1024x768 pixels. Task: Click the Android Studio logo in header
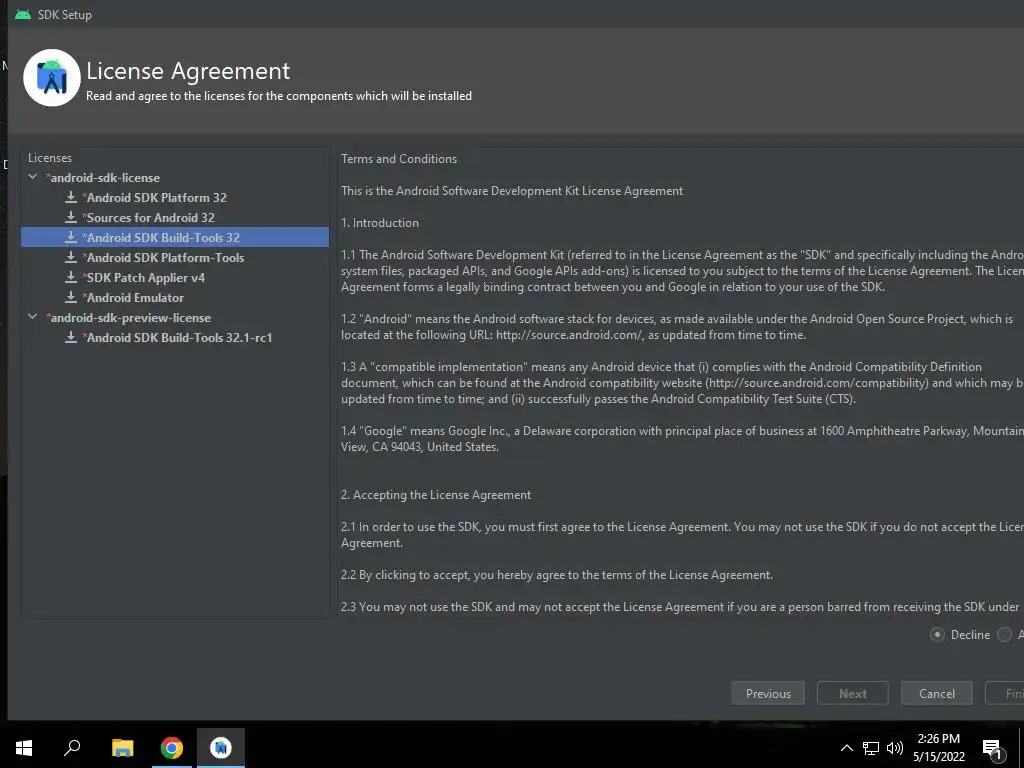[x=52, y=78]
